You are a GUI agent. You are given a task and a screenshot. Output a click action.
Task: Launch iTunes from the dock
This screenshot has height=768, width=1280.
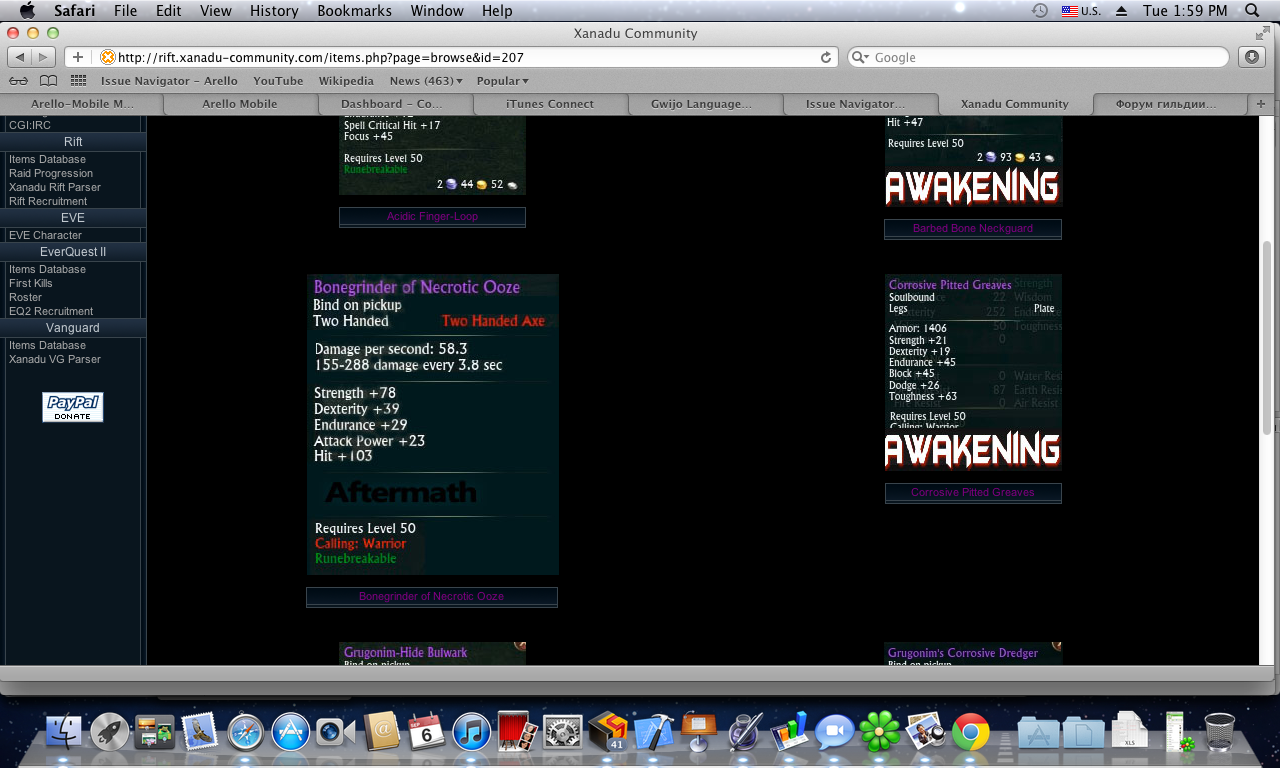pos(472,732)
